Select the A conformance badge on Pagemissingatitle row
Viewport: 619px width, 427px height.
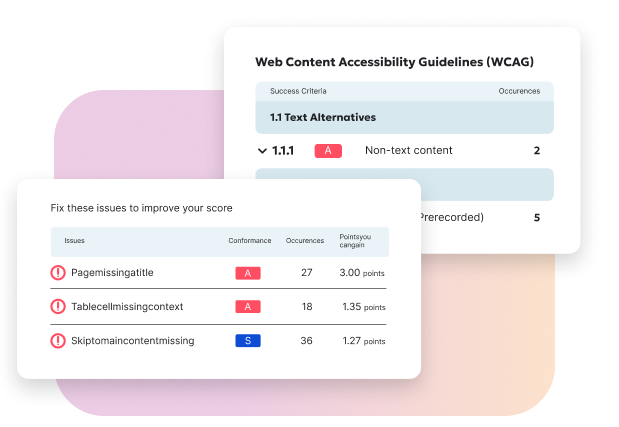pyautogui.click(x=248, y=273)
